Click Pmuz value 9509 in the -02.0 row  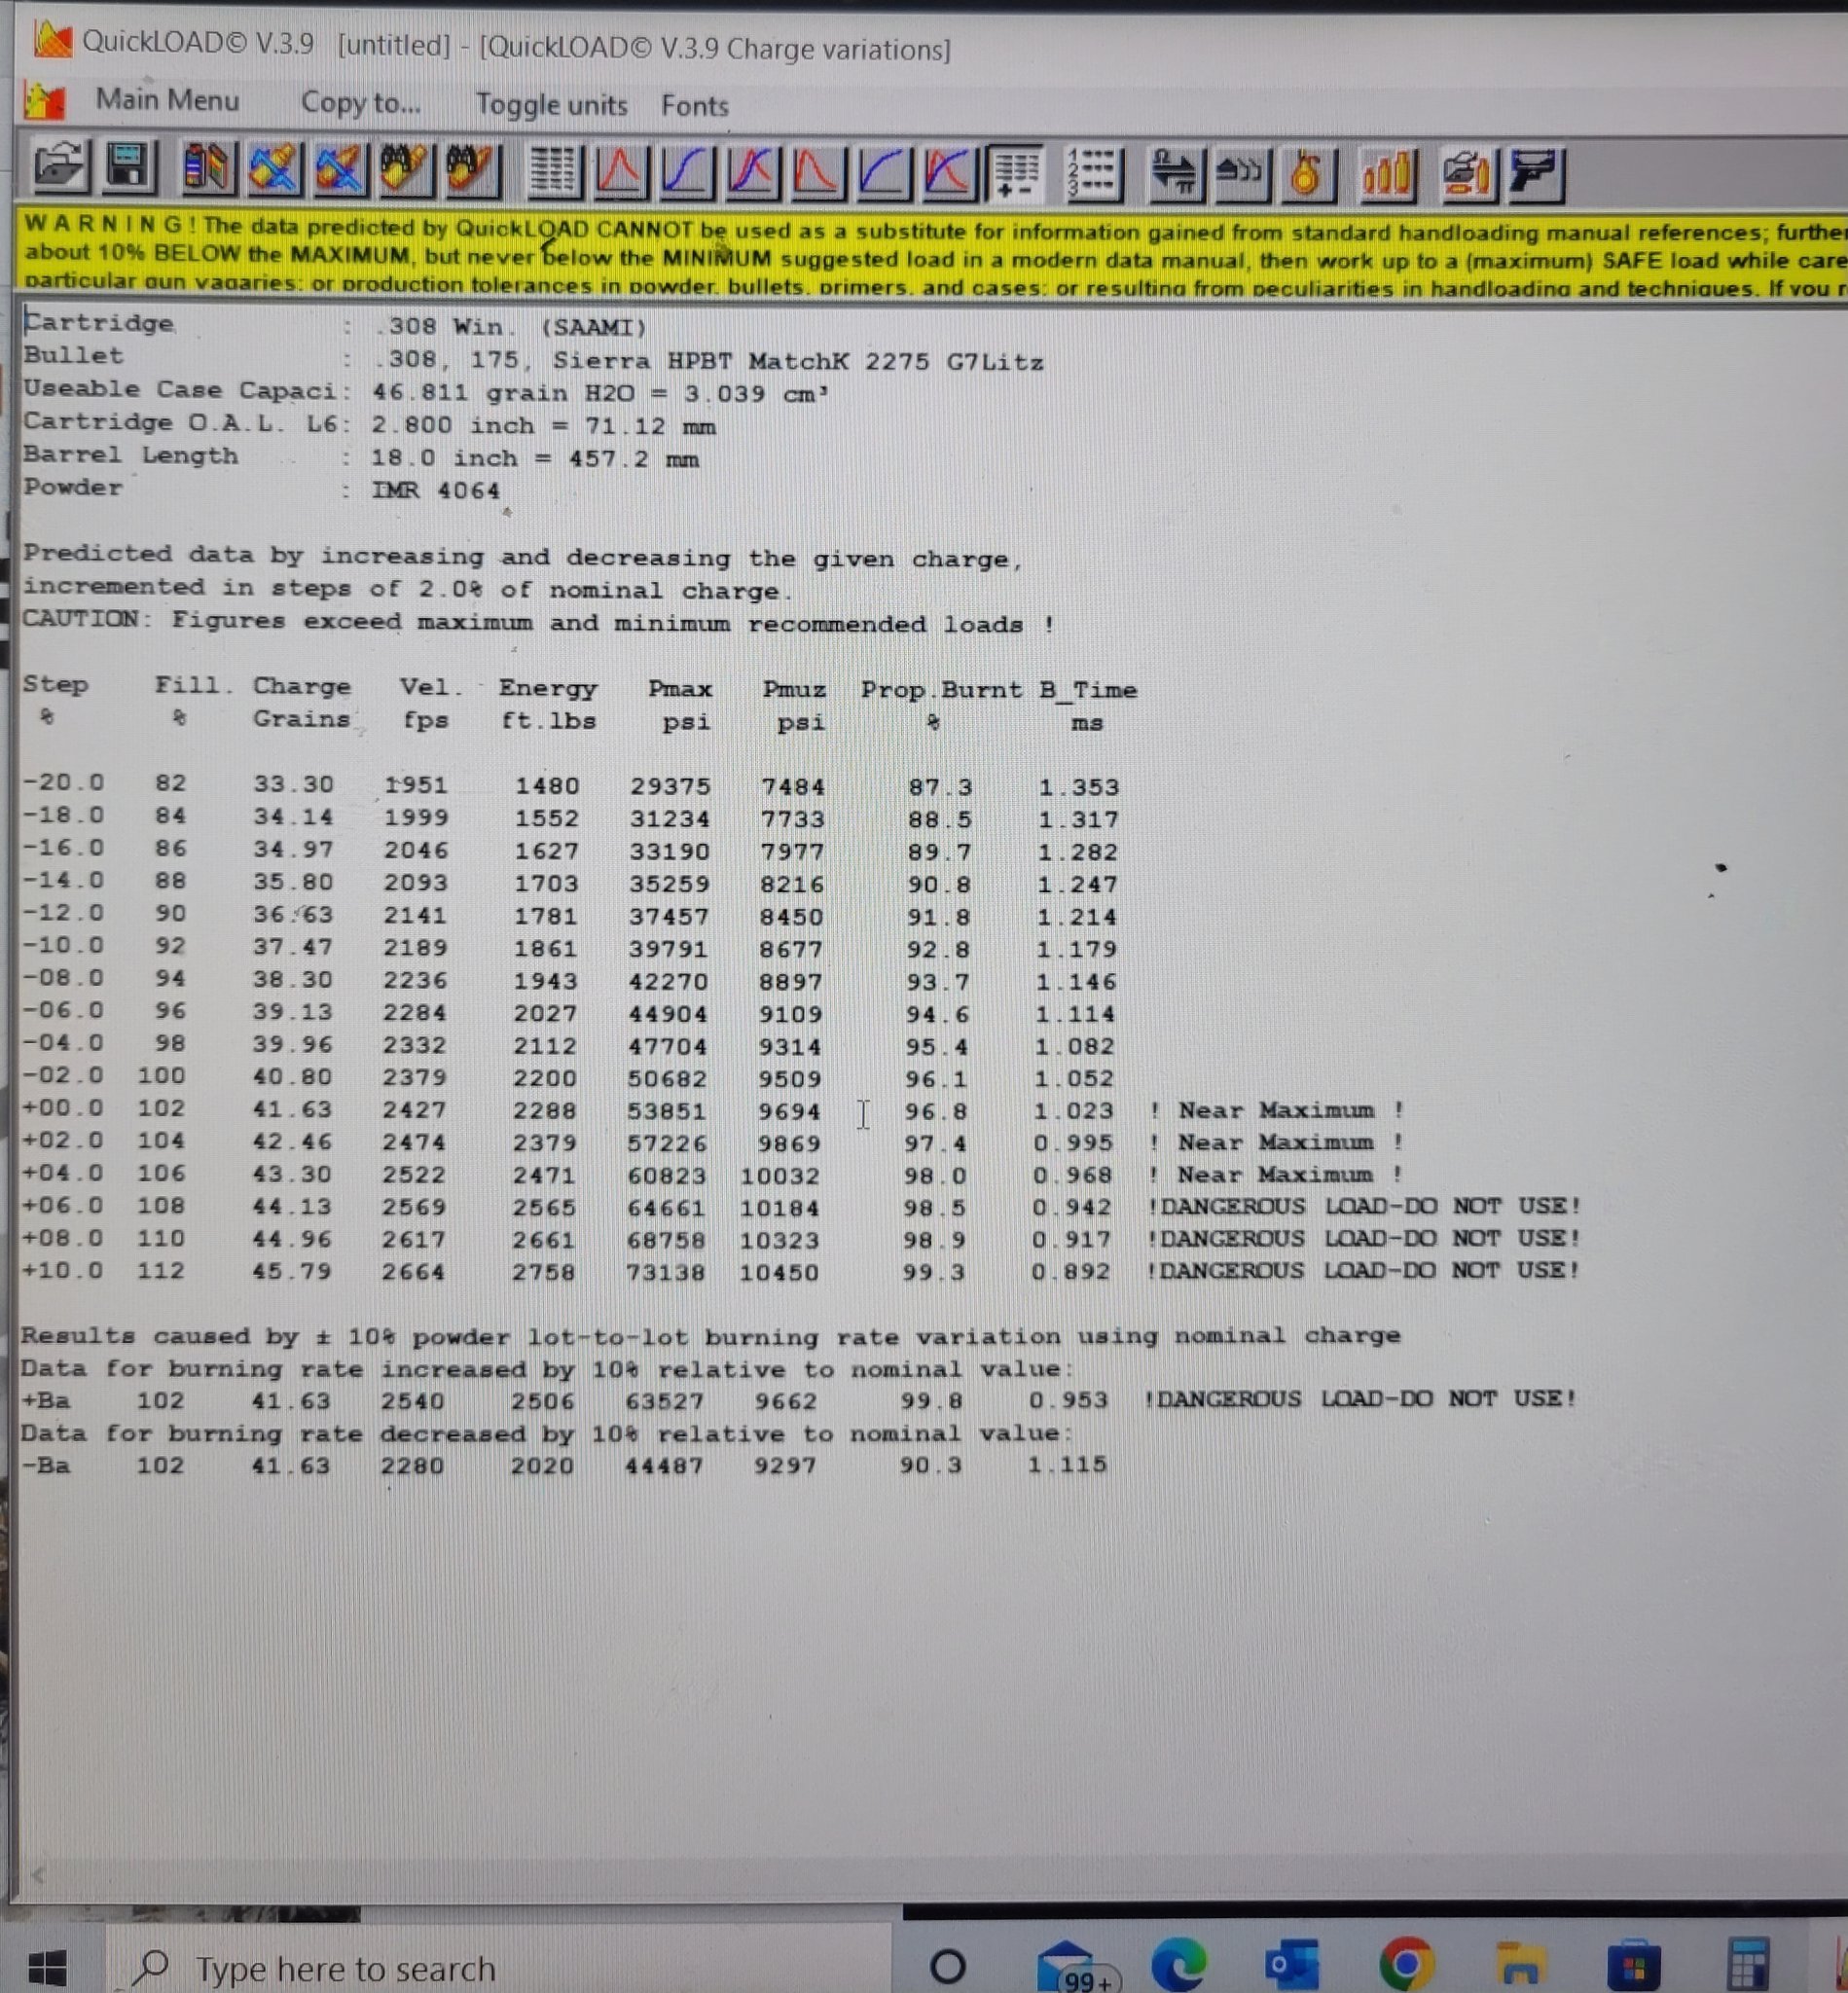[790, 1079]
